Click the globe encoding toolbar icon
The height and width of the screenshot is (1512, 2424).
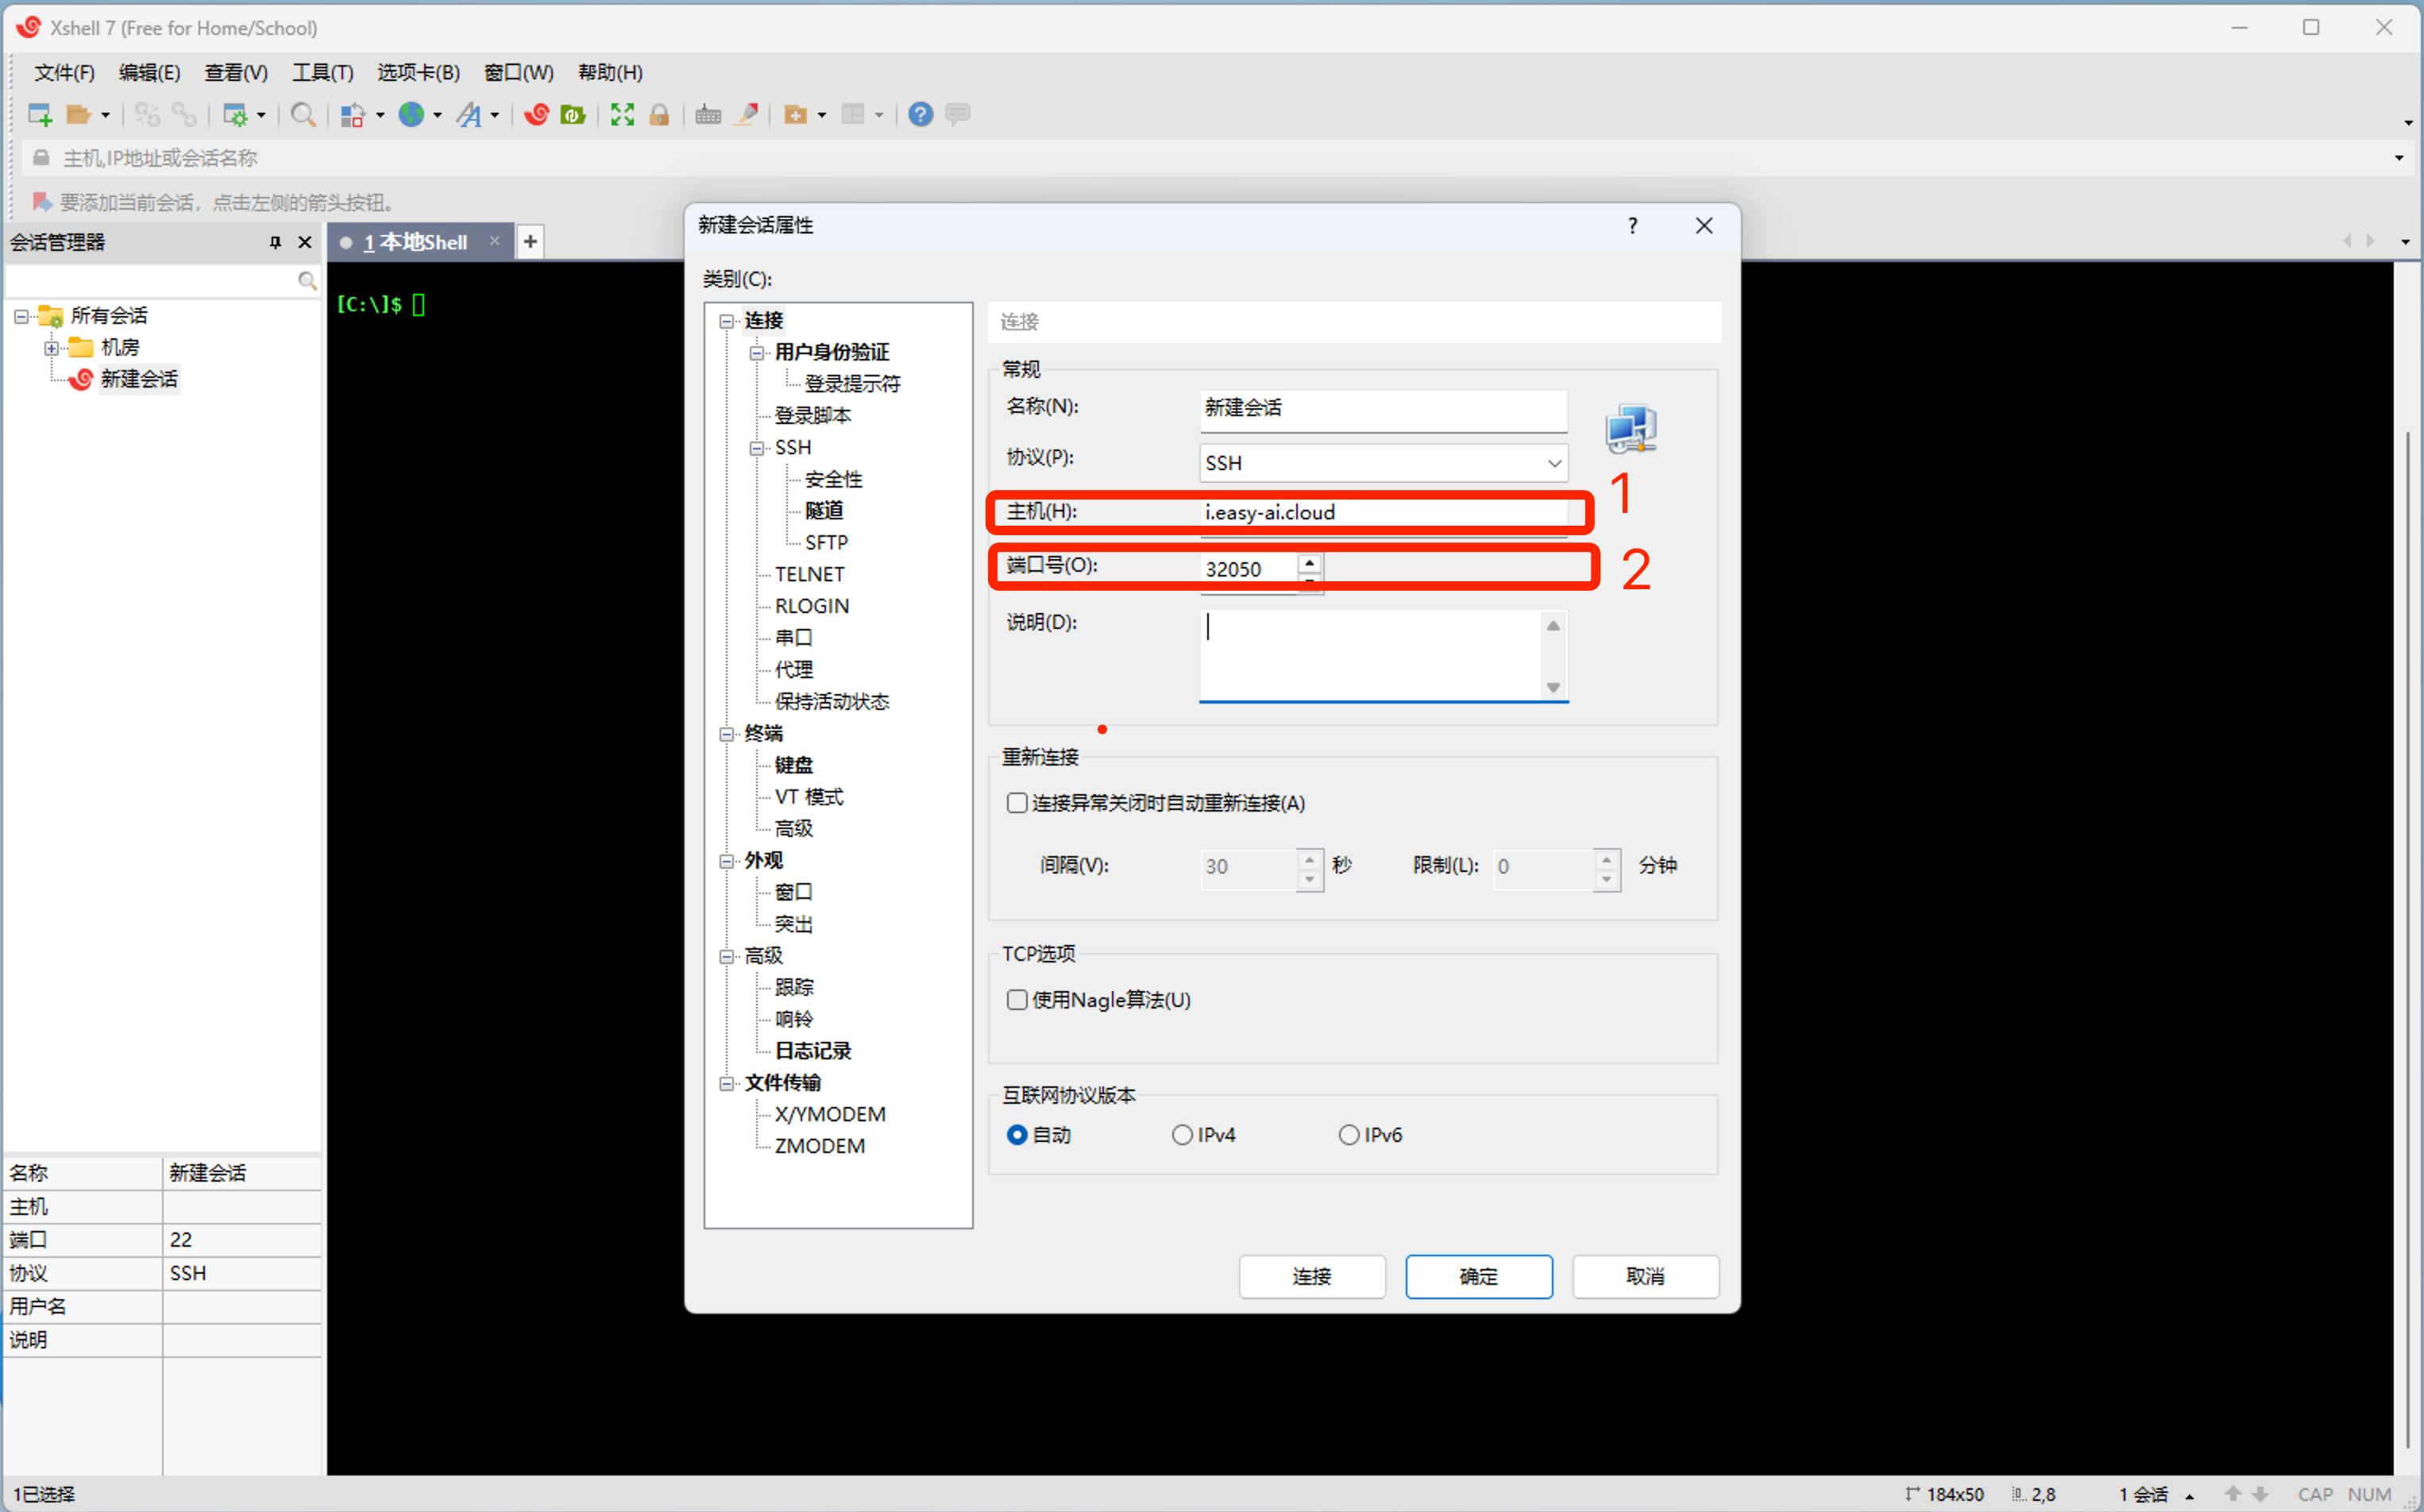point(411,115)
